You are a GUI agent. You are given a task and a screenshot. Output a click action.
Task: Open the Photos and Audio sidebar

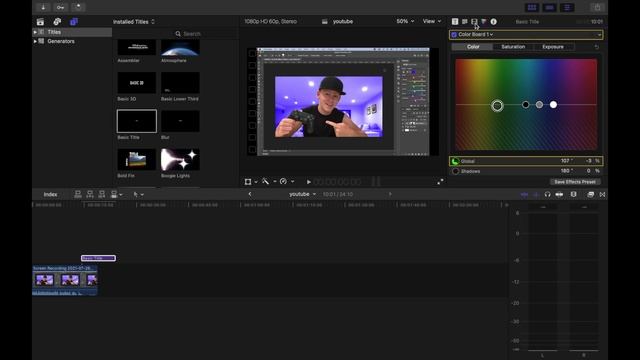coord(57,22)
